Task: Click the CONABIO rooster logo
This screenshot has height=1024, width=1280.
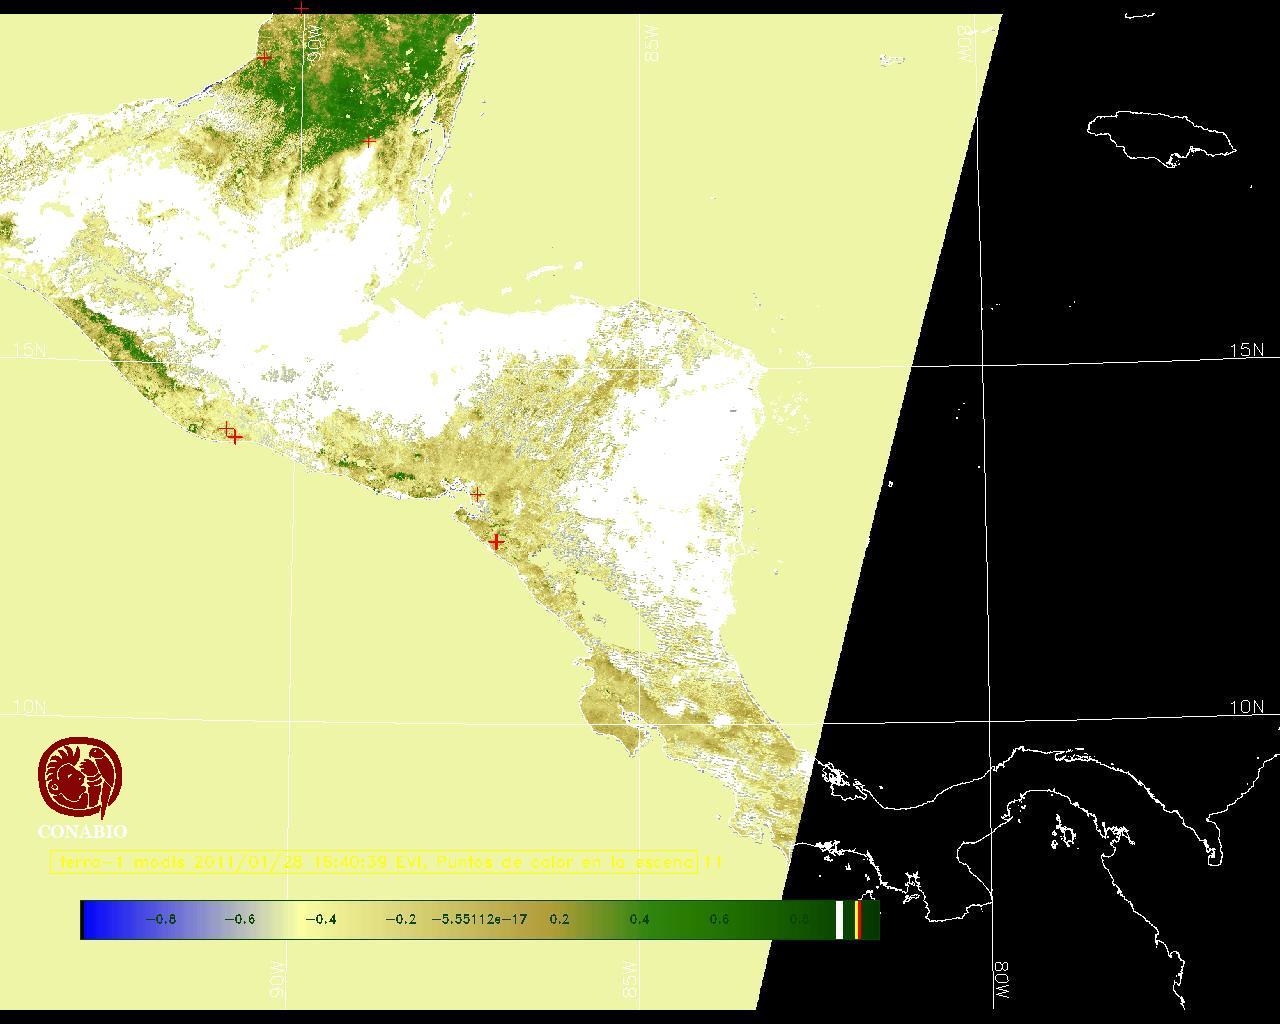Action: 80,778
